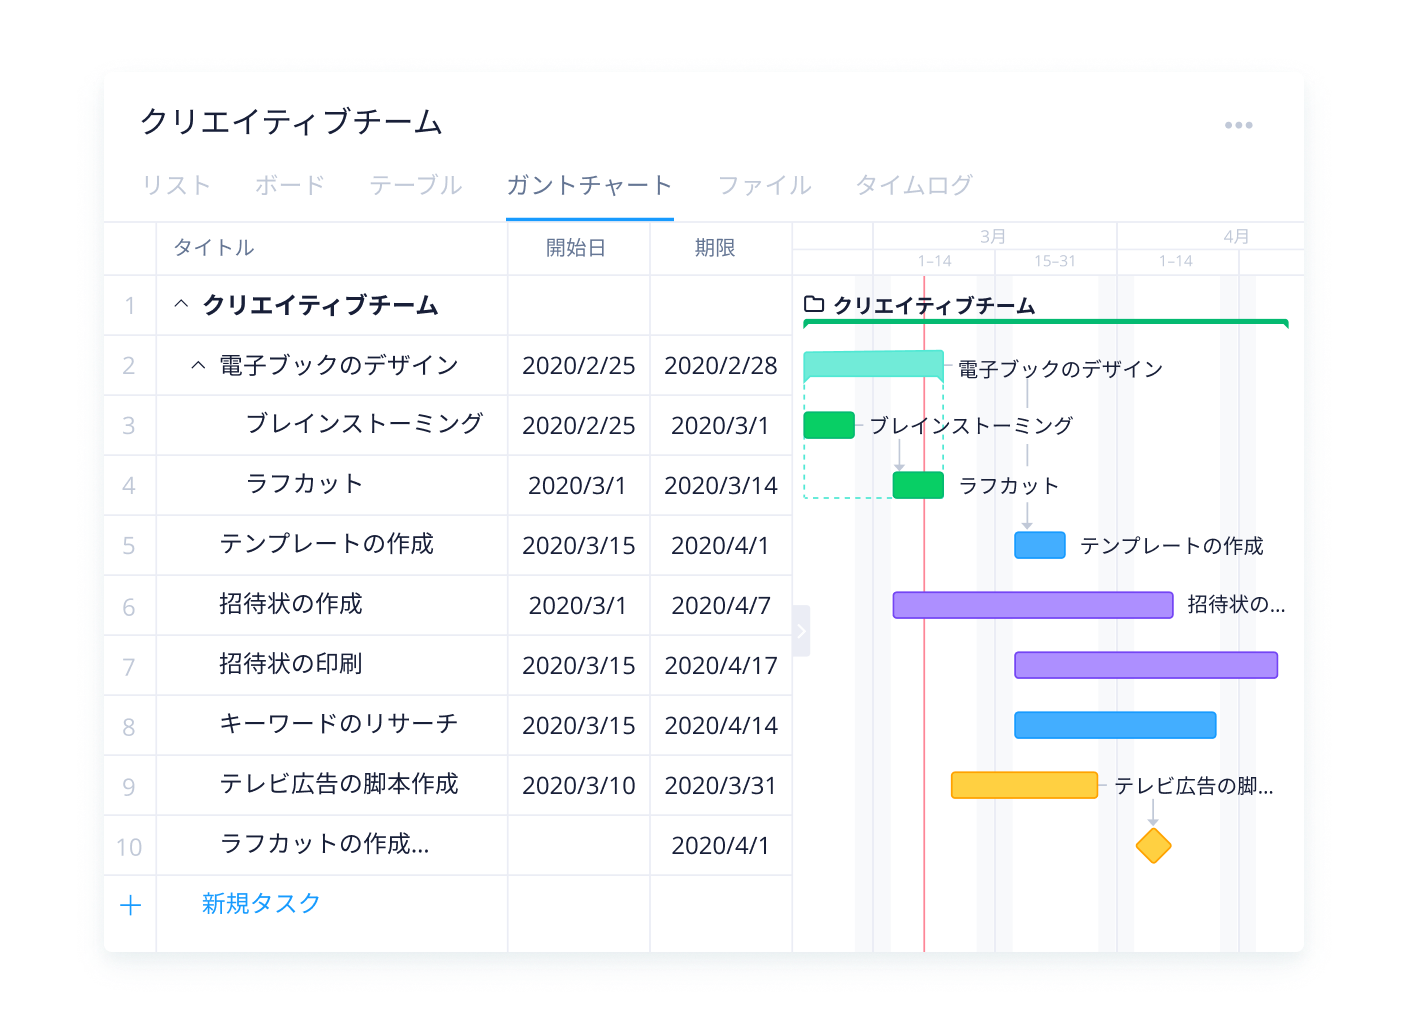Screen dimensions: 1408x1024
Task: Click the green クリエイティブチーム project summary bar
Action: [x=1046, y=323]
